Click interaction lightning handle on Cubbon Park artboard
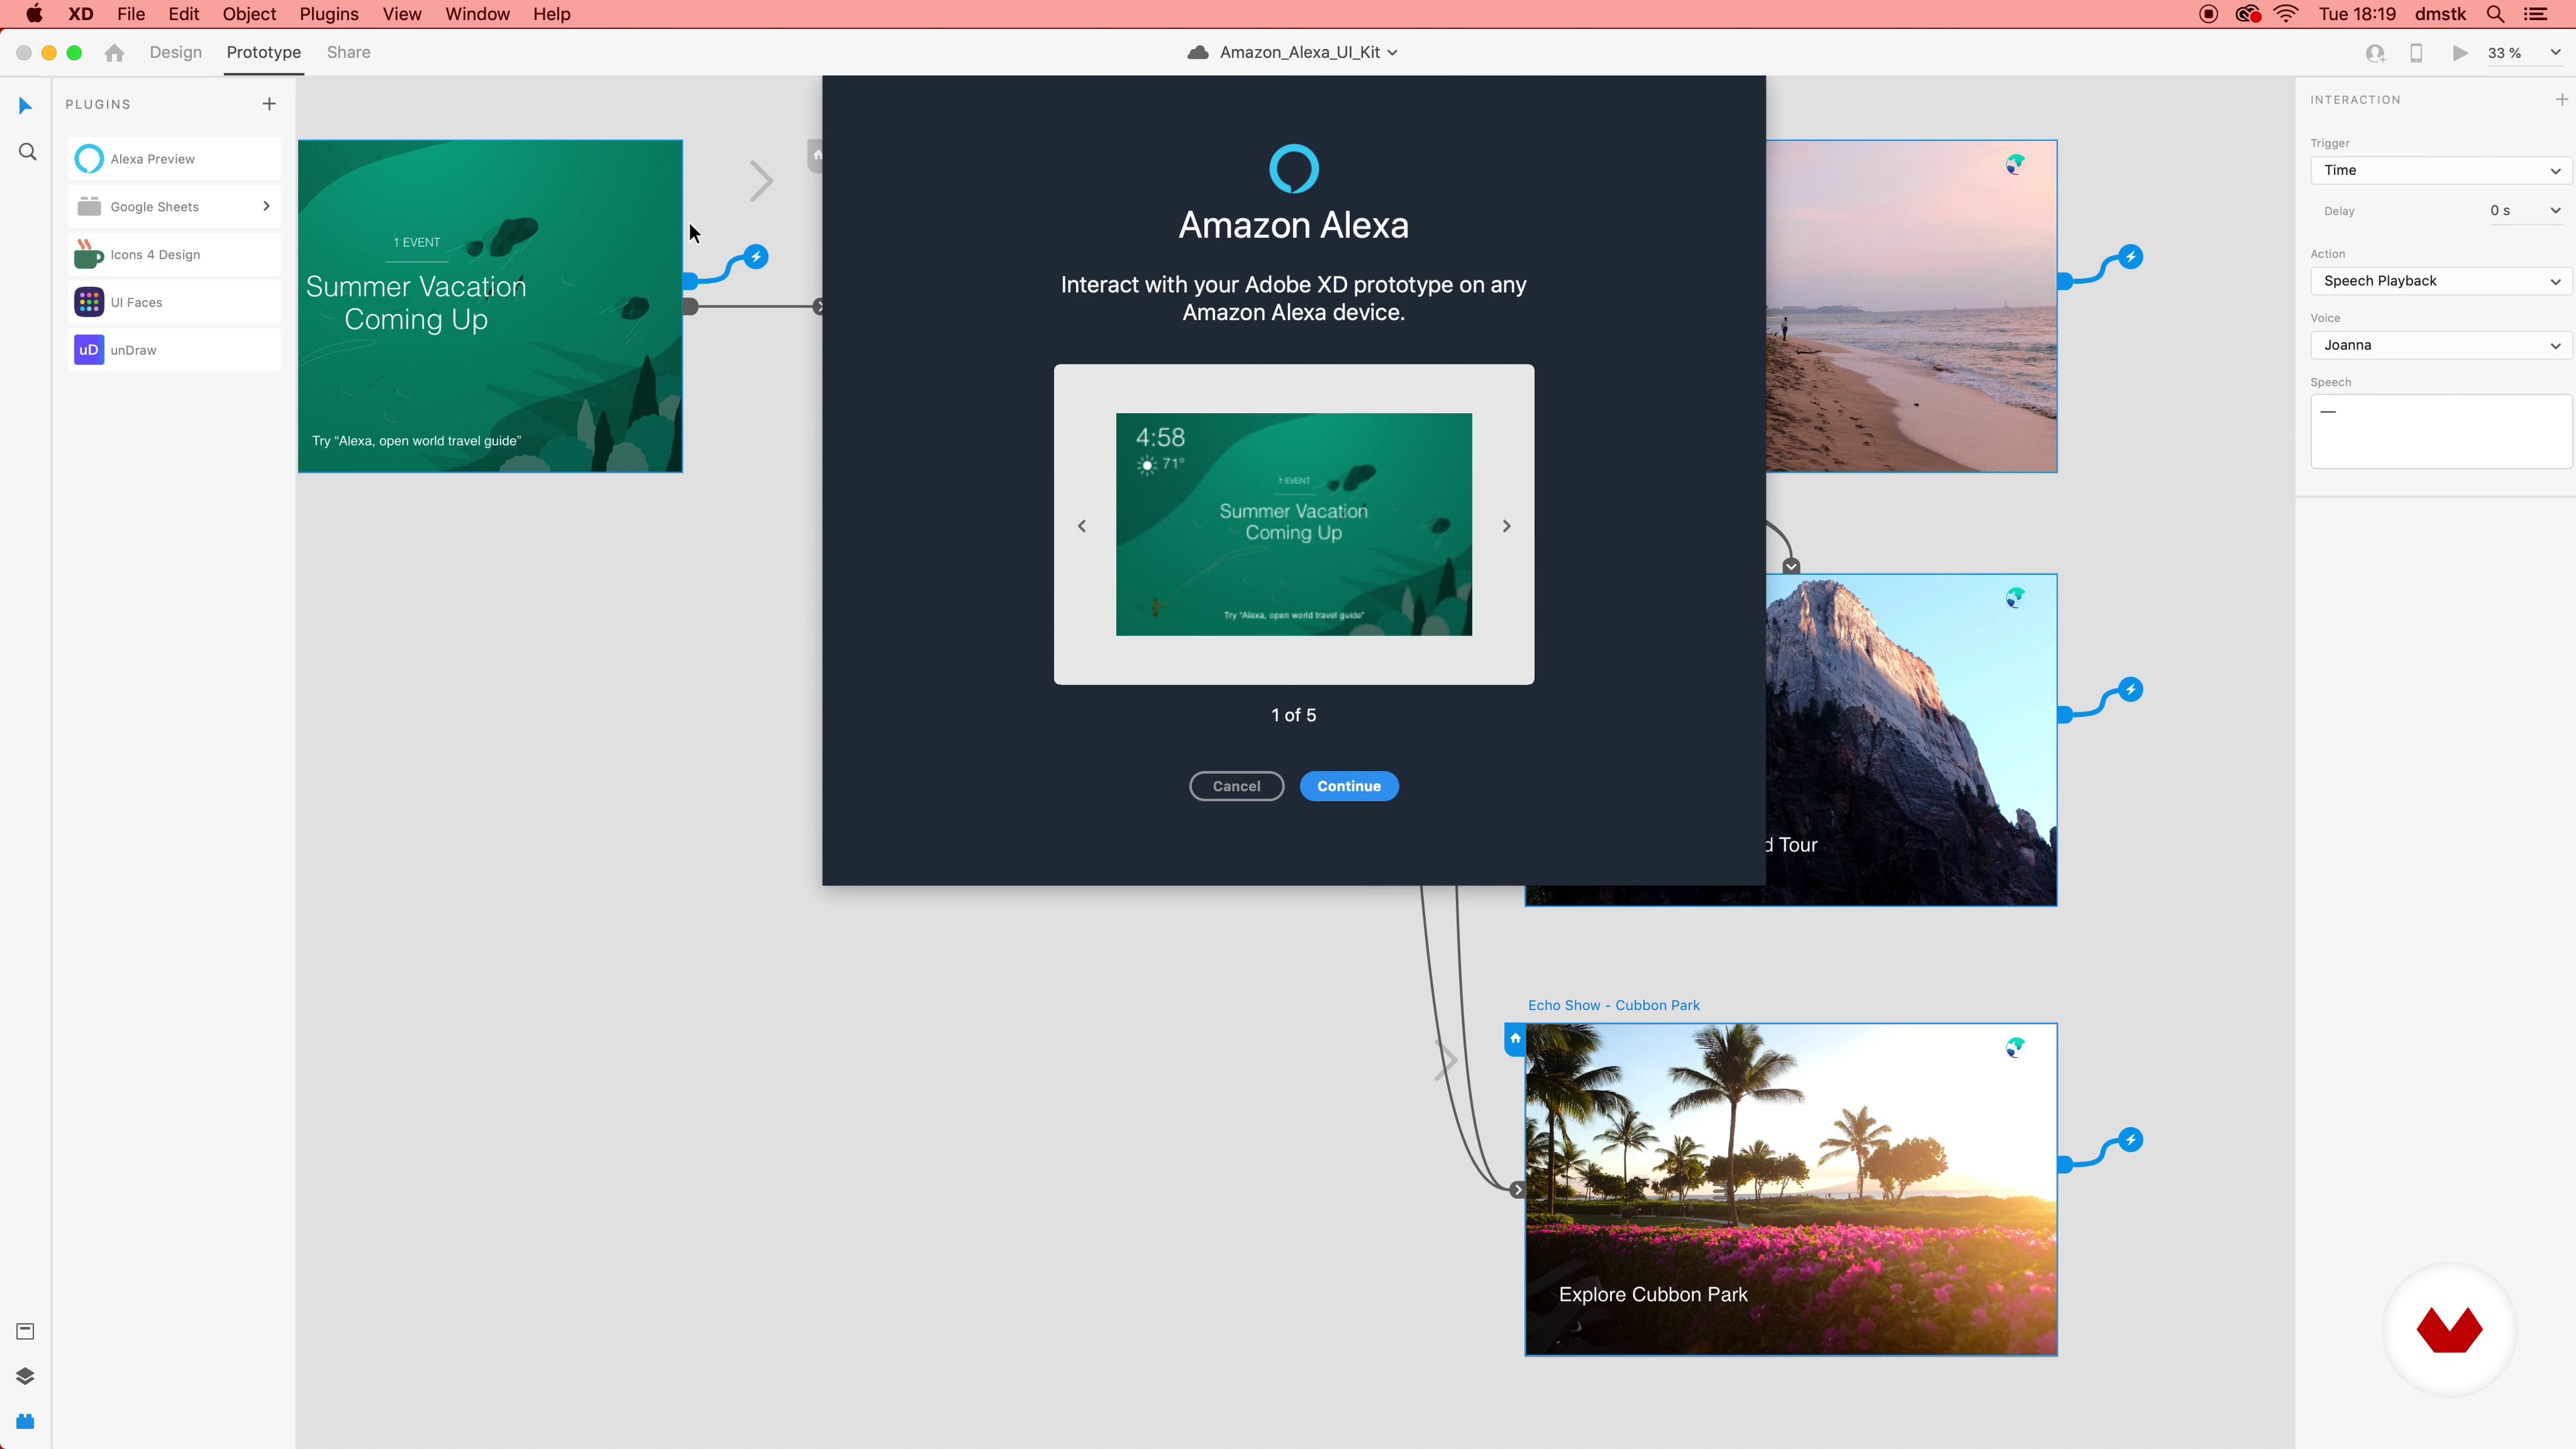This screenshot has width=2576, height=1449. coord(2131,1140)
